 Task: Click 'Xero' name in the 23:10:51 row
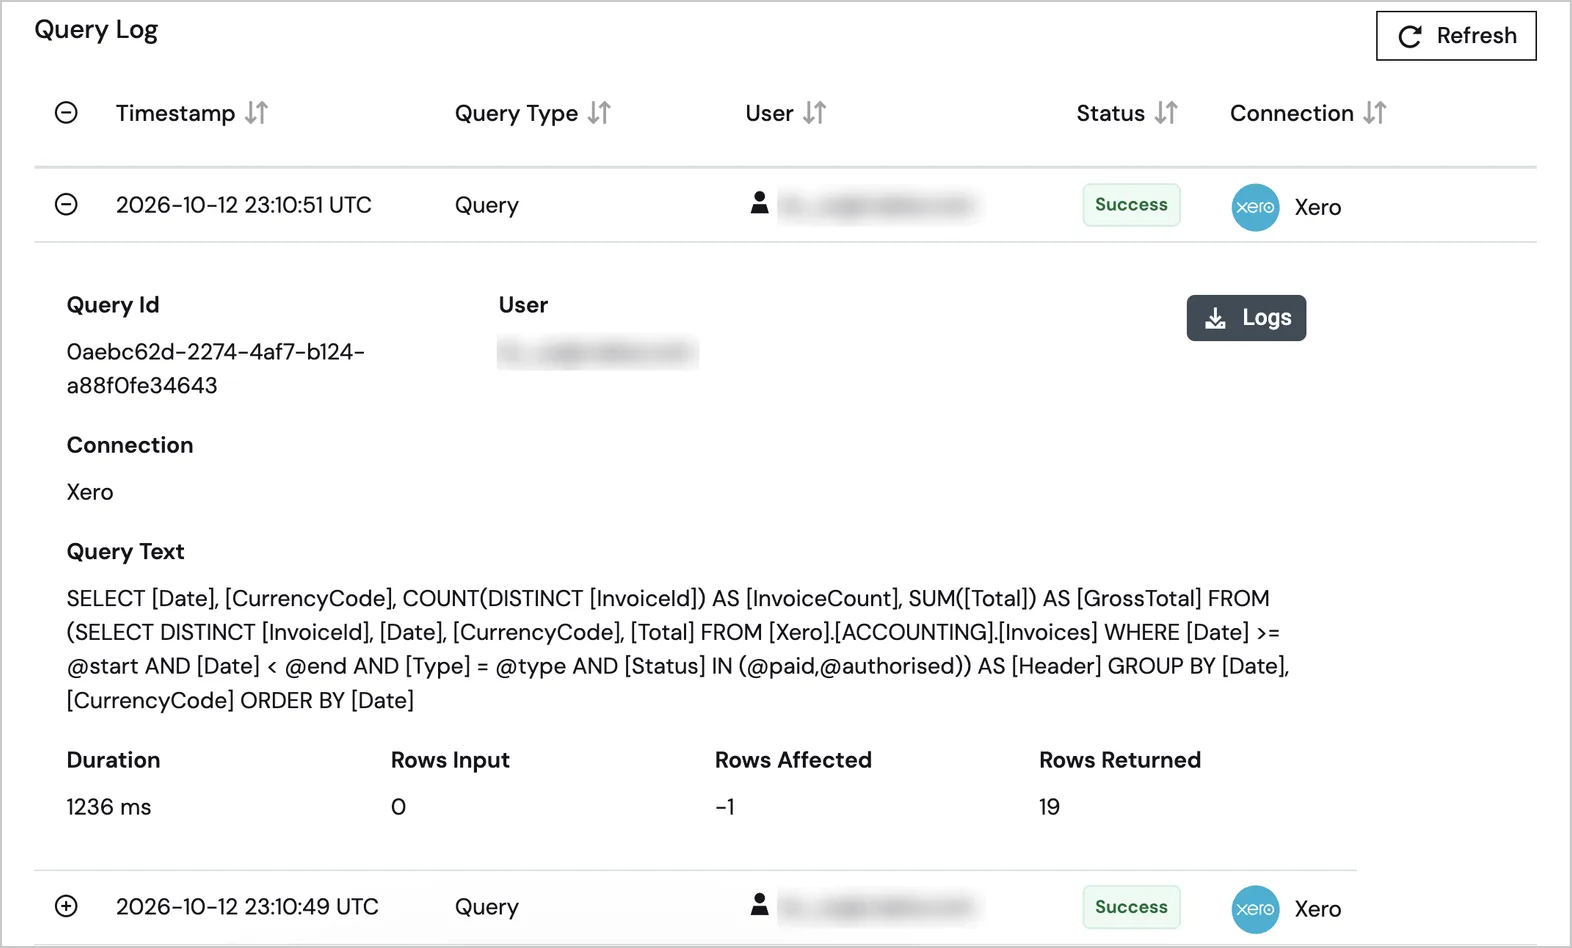pos(1318,207)
